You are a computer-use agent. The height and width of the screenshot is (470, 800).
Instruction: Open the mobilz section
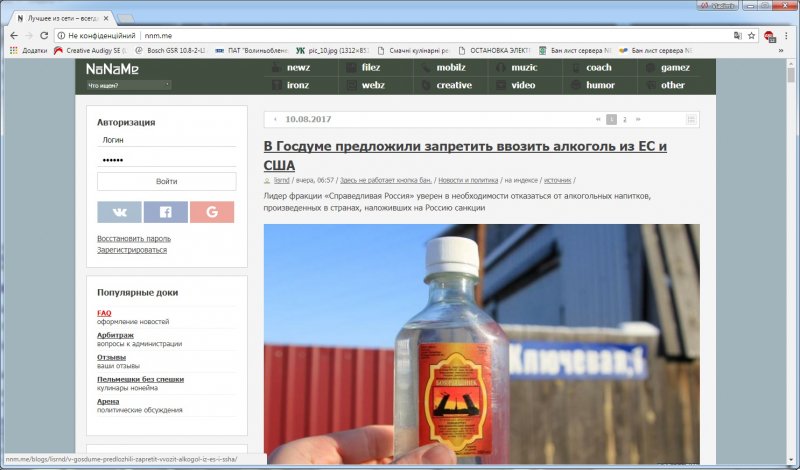451,67
